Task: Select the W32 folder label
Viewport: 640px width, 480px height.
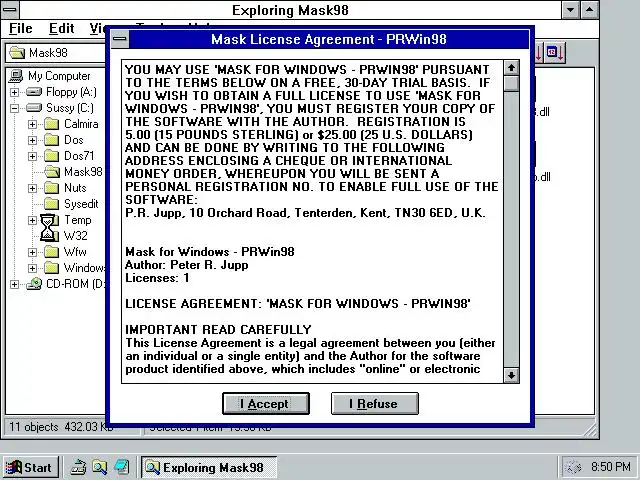Action: [x=76, y=236]
